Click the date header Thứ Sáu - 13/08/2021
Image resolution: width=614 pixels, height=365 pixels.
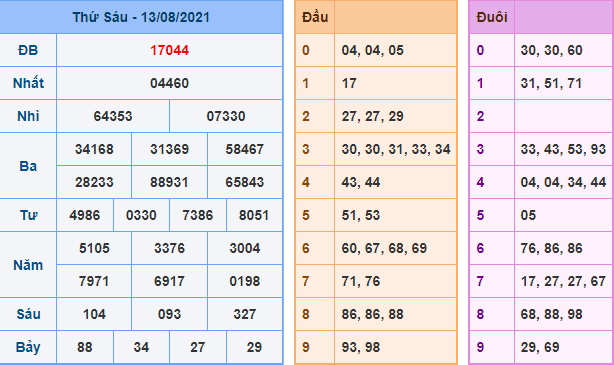tap(141, 17)
